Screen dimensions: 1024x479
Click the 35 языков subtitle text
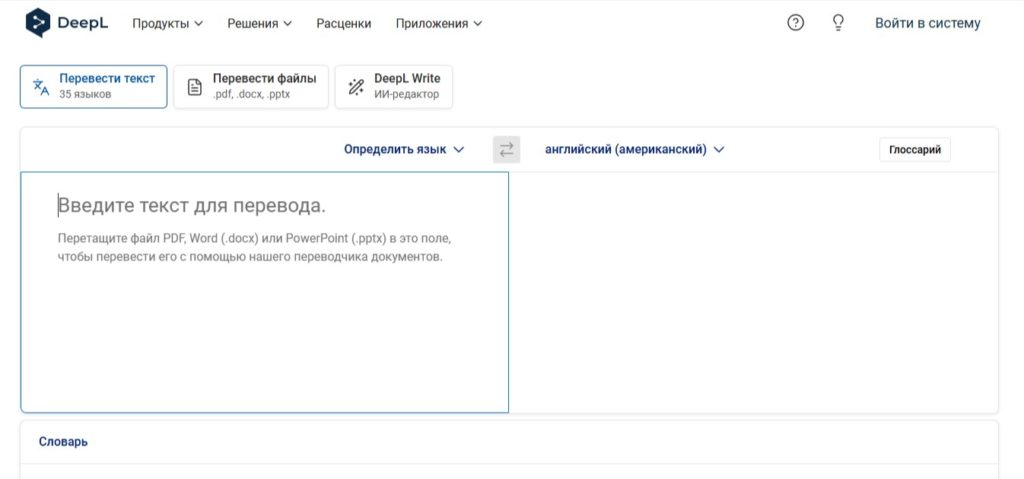pyautogui.click(x=85, y=94)
